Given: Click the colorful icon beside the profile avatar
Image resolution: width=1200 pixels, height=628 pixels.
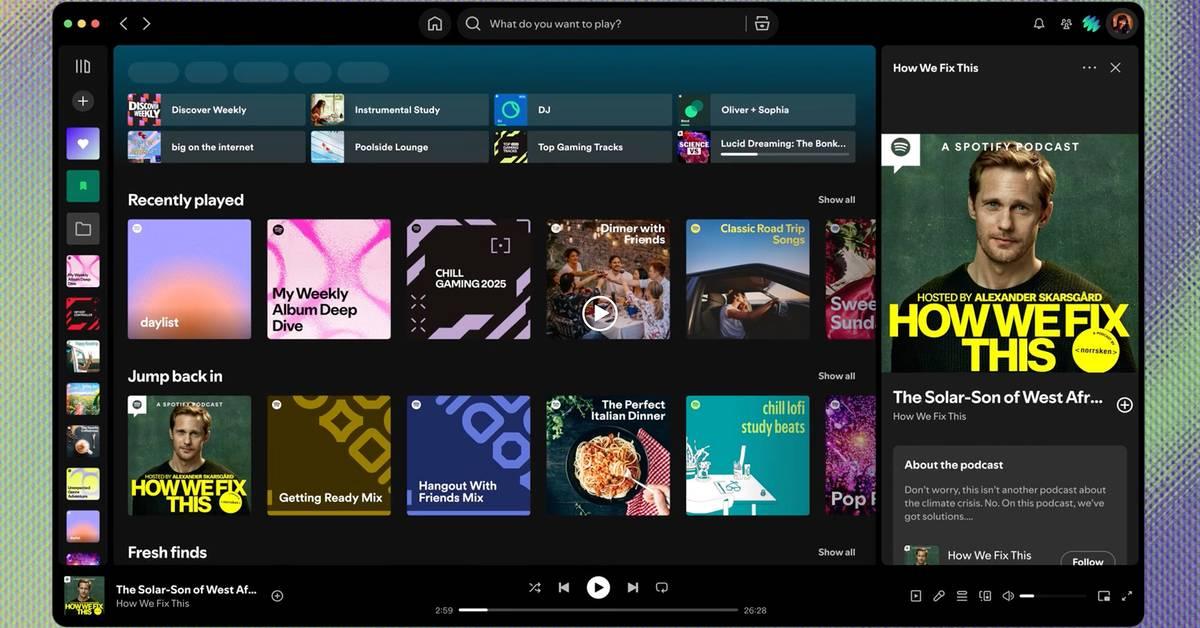Looking at the screenshot, I should pyautogui.click(x=1091, y=24).
